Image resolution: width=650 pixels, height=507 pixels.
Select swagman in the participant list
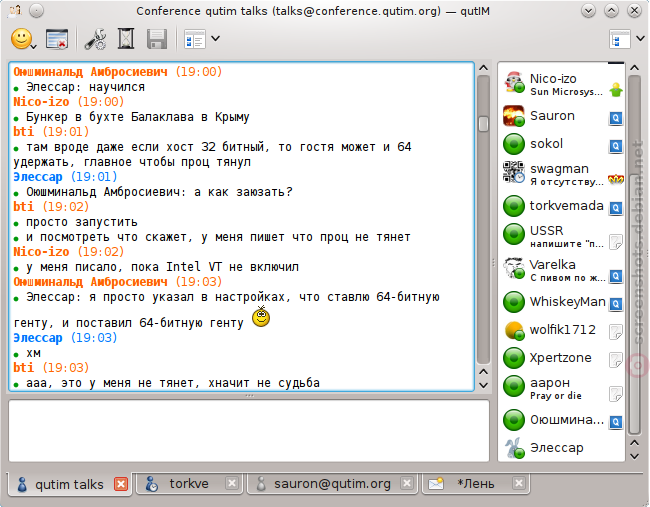tap(561, 174)
